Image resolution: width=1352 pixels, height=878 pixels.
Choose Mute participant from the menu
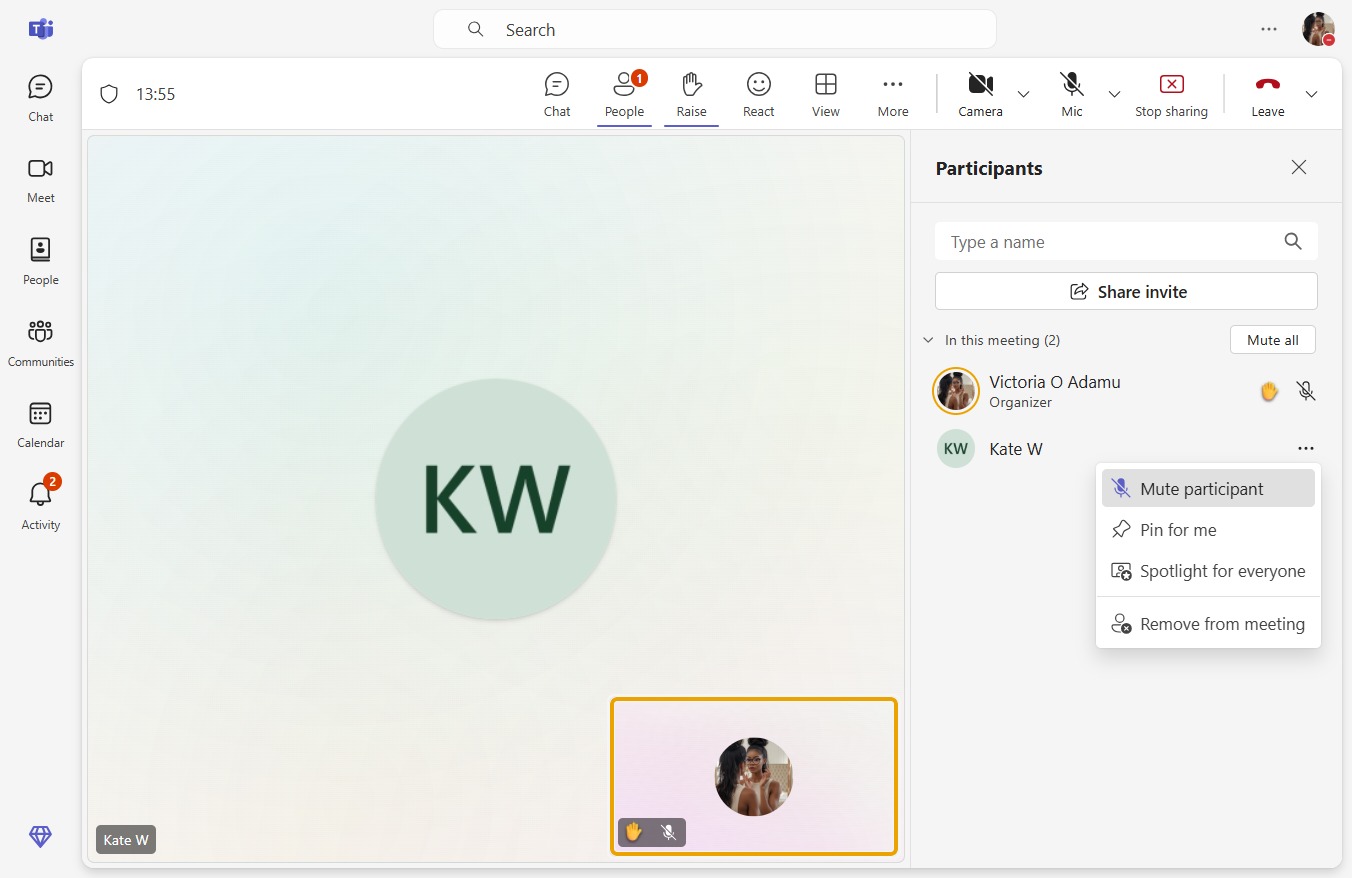pyautogui.click(x=1208, y=489)
